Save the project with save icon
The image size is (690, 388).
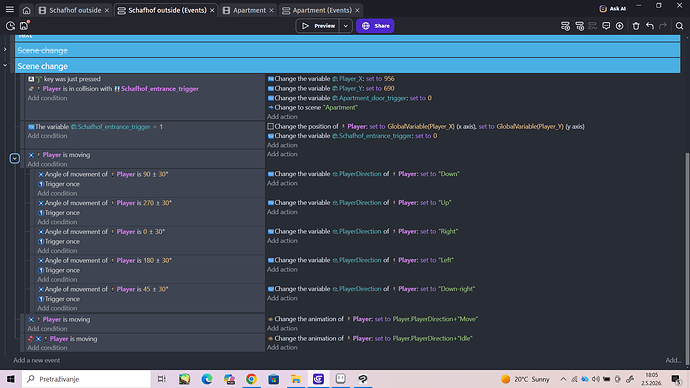(24, 26)
